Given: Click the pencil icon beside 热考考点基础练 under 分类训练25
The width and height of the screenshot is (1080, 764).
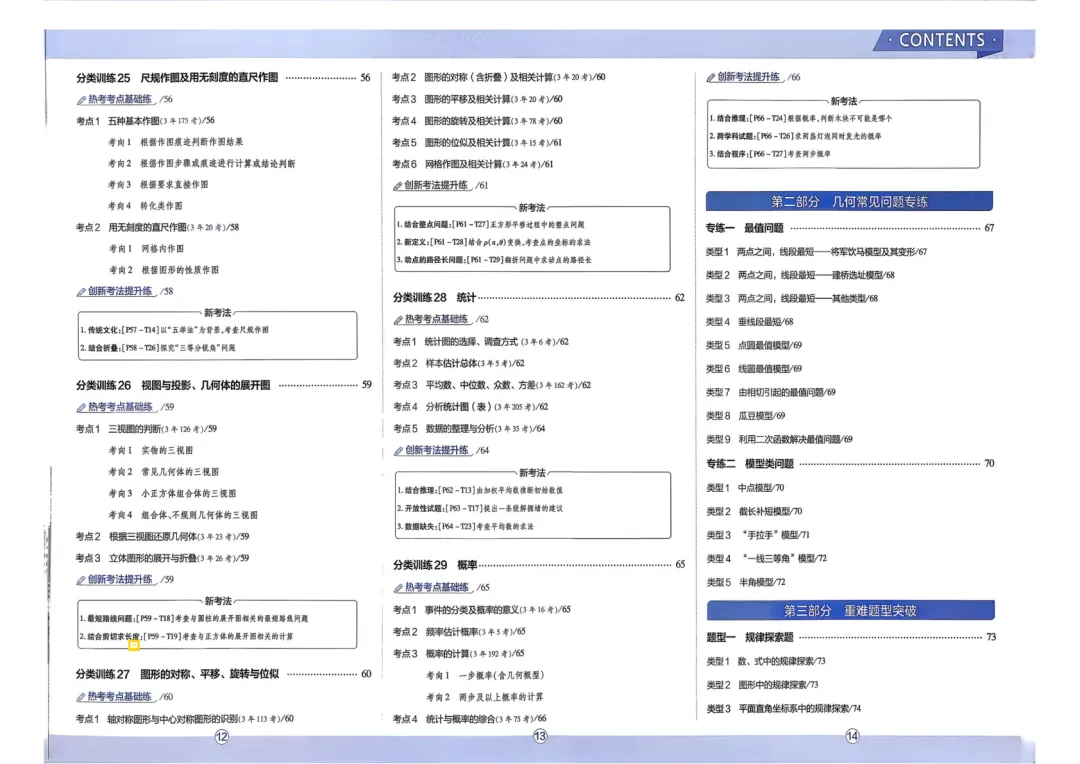Looking at the screenshot, I should [83, 99].
